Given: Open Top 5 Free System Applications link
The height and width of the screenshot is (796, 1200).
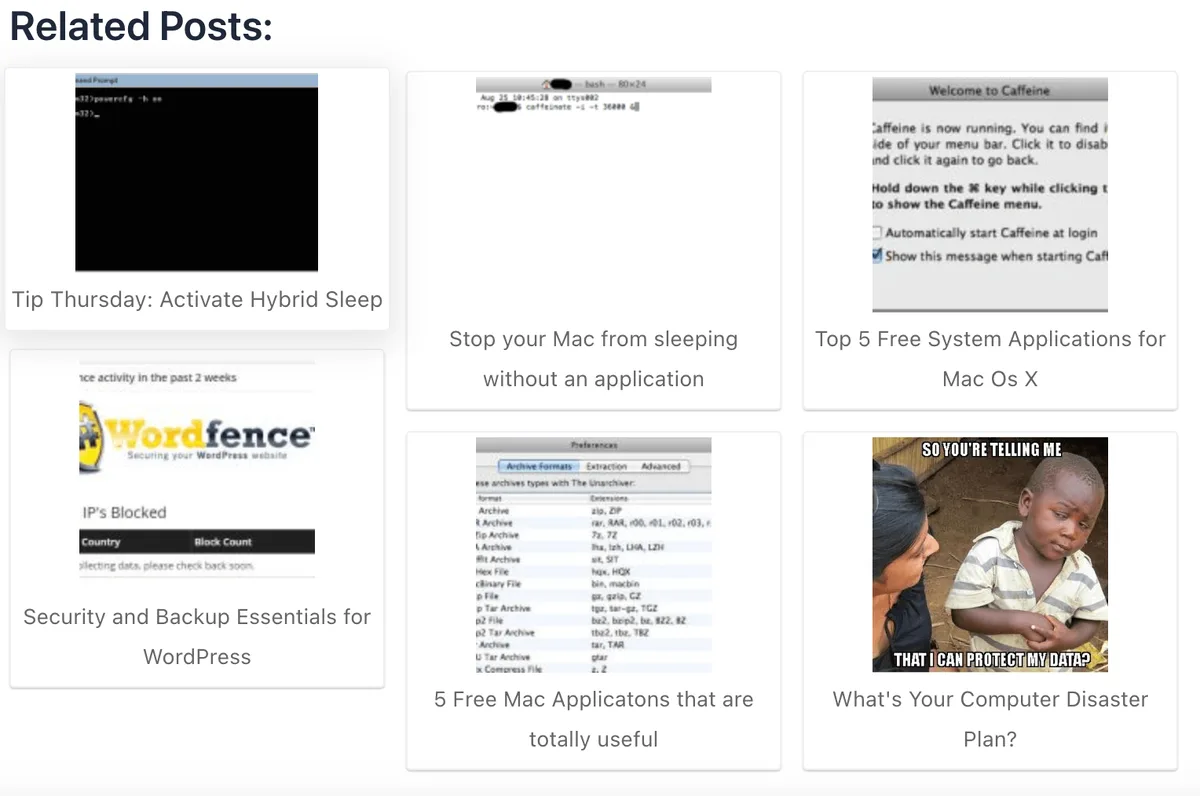Looking at the screenshot, I should [990, 359].
